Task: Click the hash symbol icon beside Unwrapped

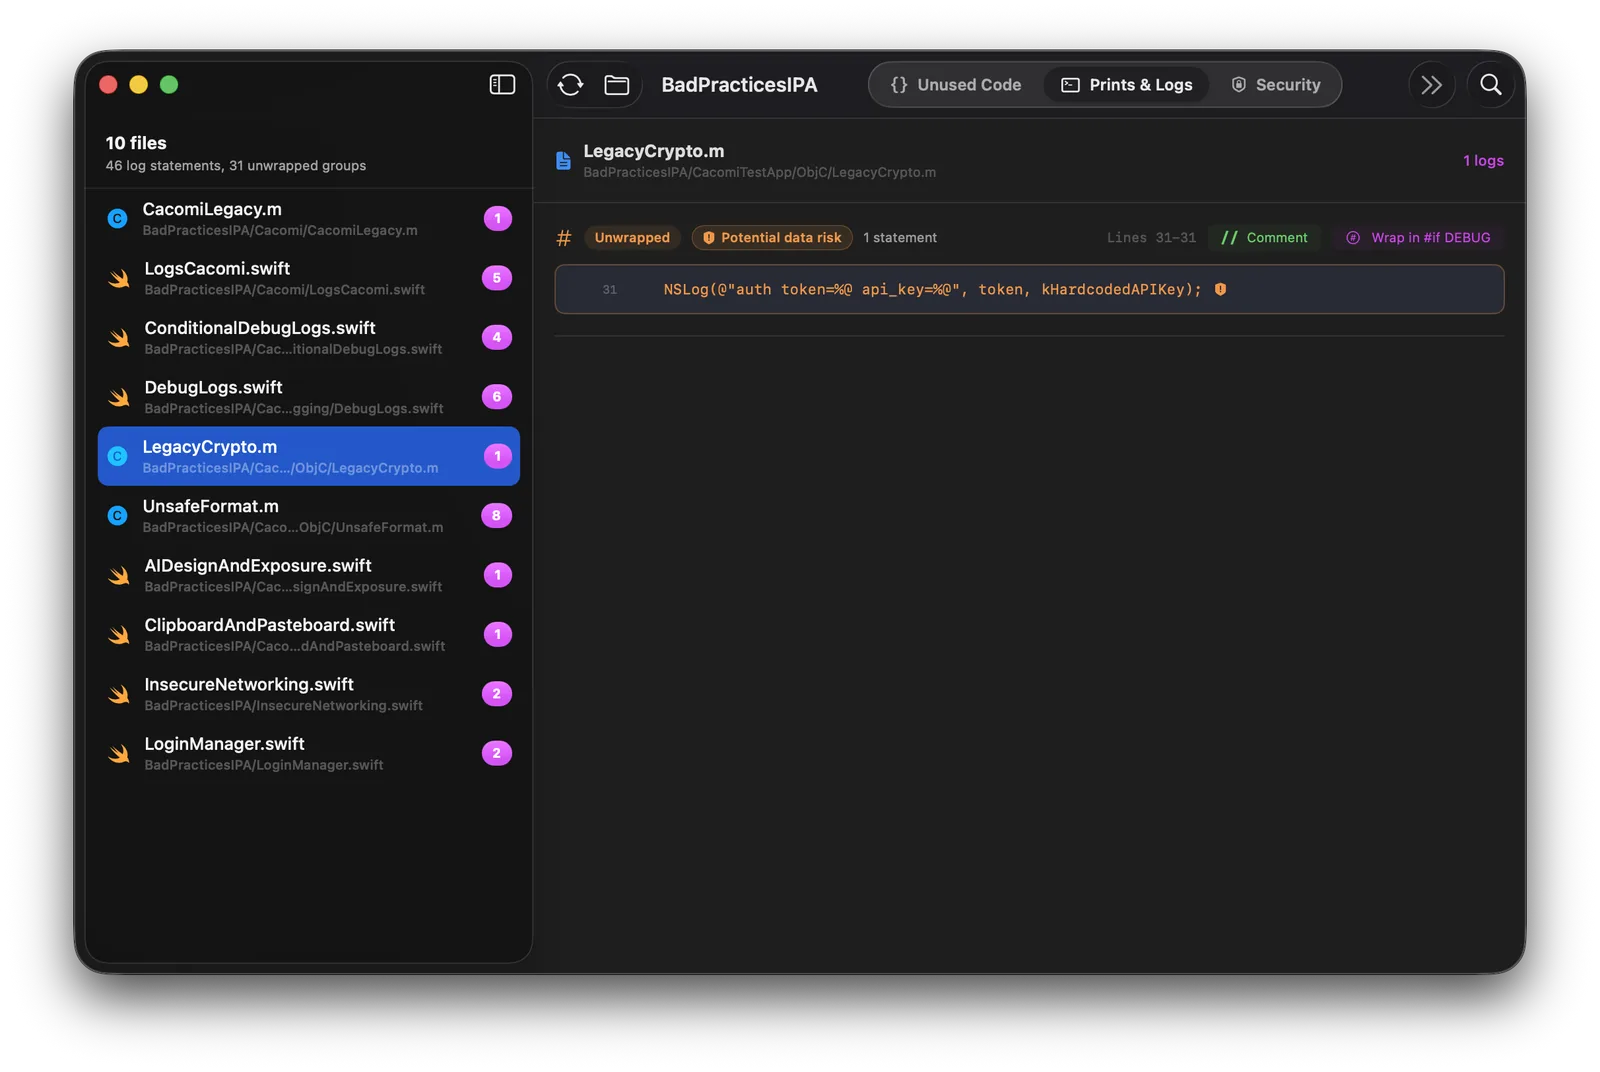Action: tap(564, 238)
